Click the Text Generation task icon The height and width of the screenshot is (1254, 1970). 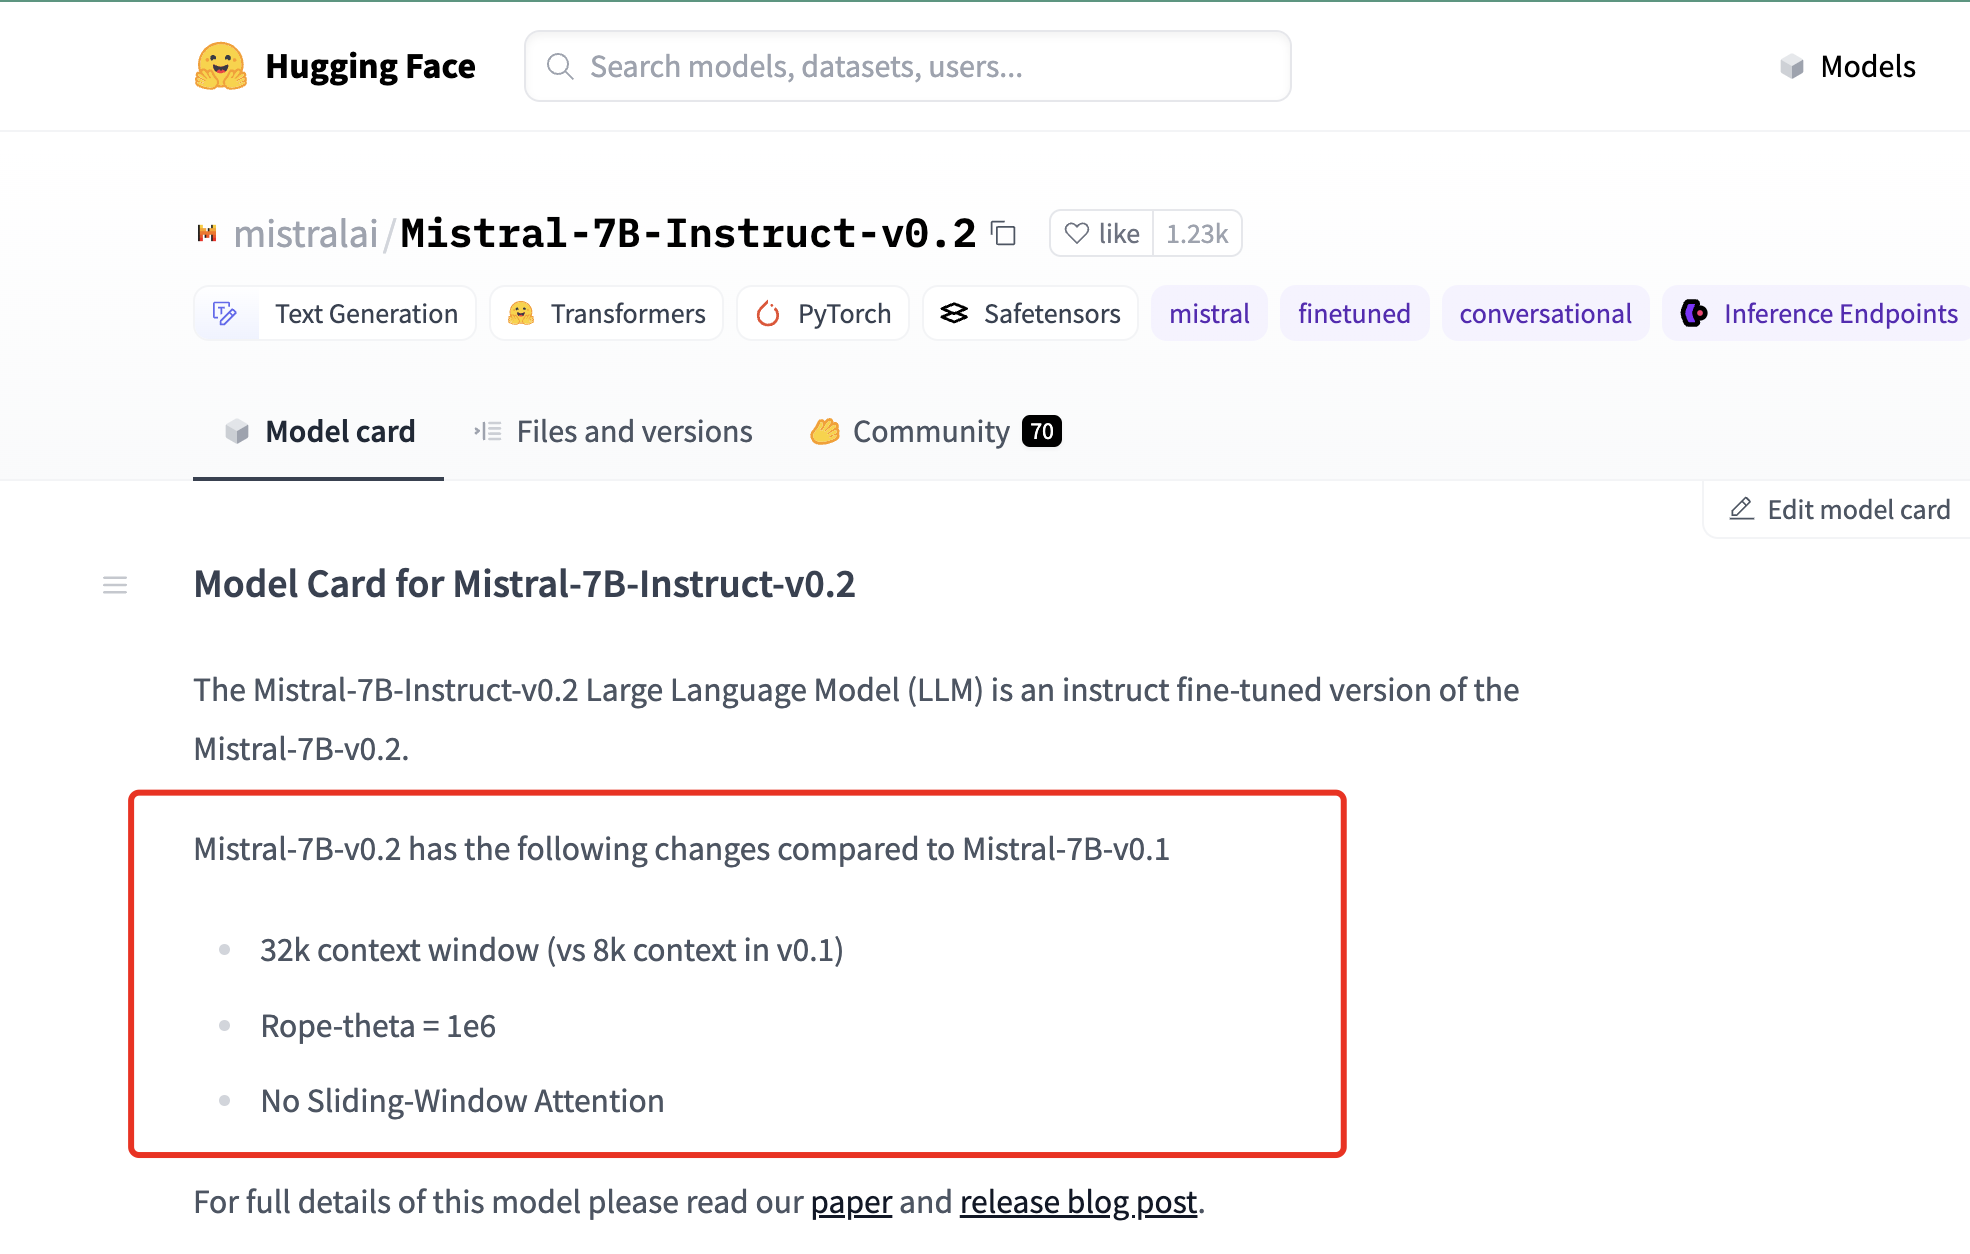point(225,314)
